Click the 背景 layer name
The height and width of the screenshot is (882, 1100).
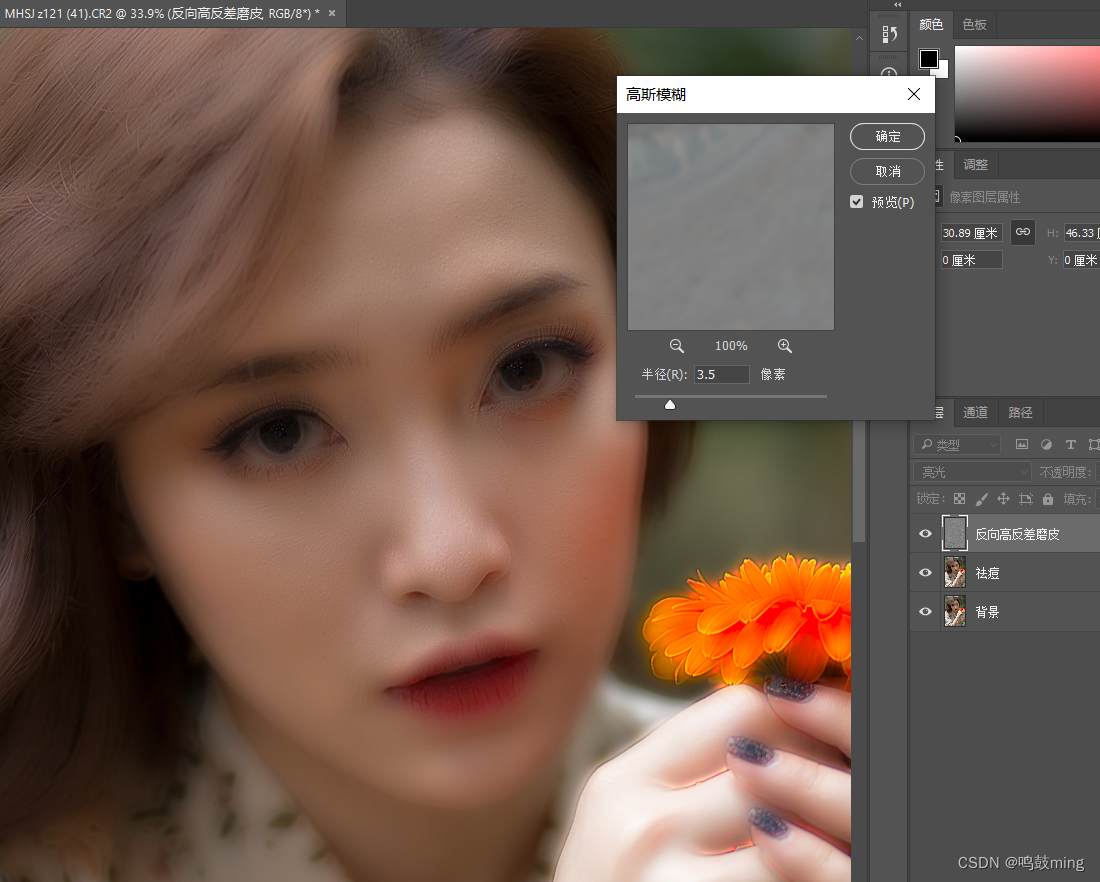pyautogui.click(x=987, y=613)
